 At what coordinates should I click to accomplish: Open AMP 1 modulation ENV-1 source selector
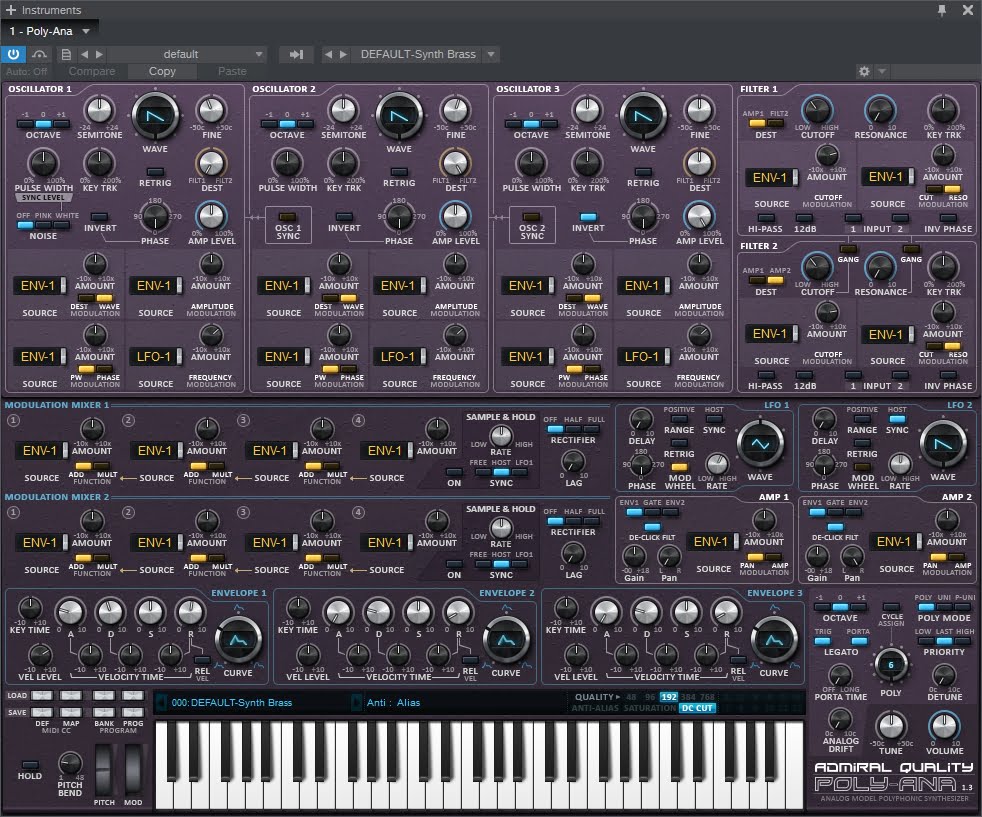pyautogui.click(x=713, y=542)
